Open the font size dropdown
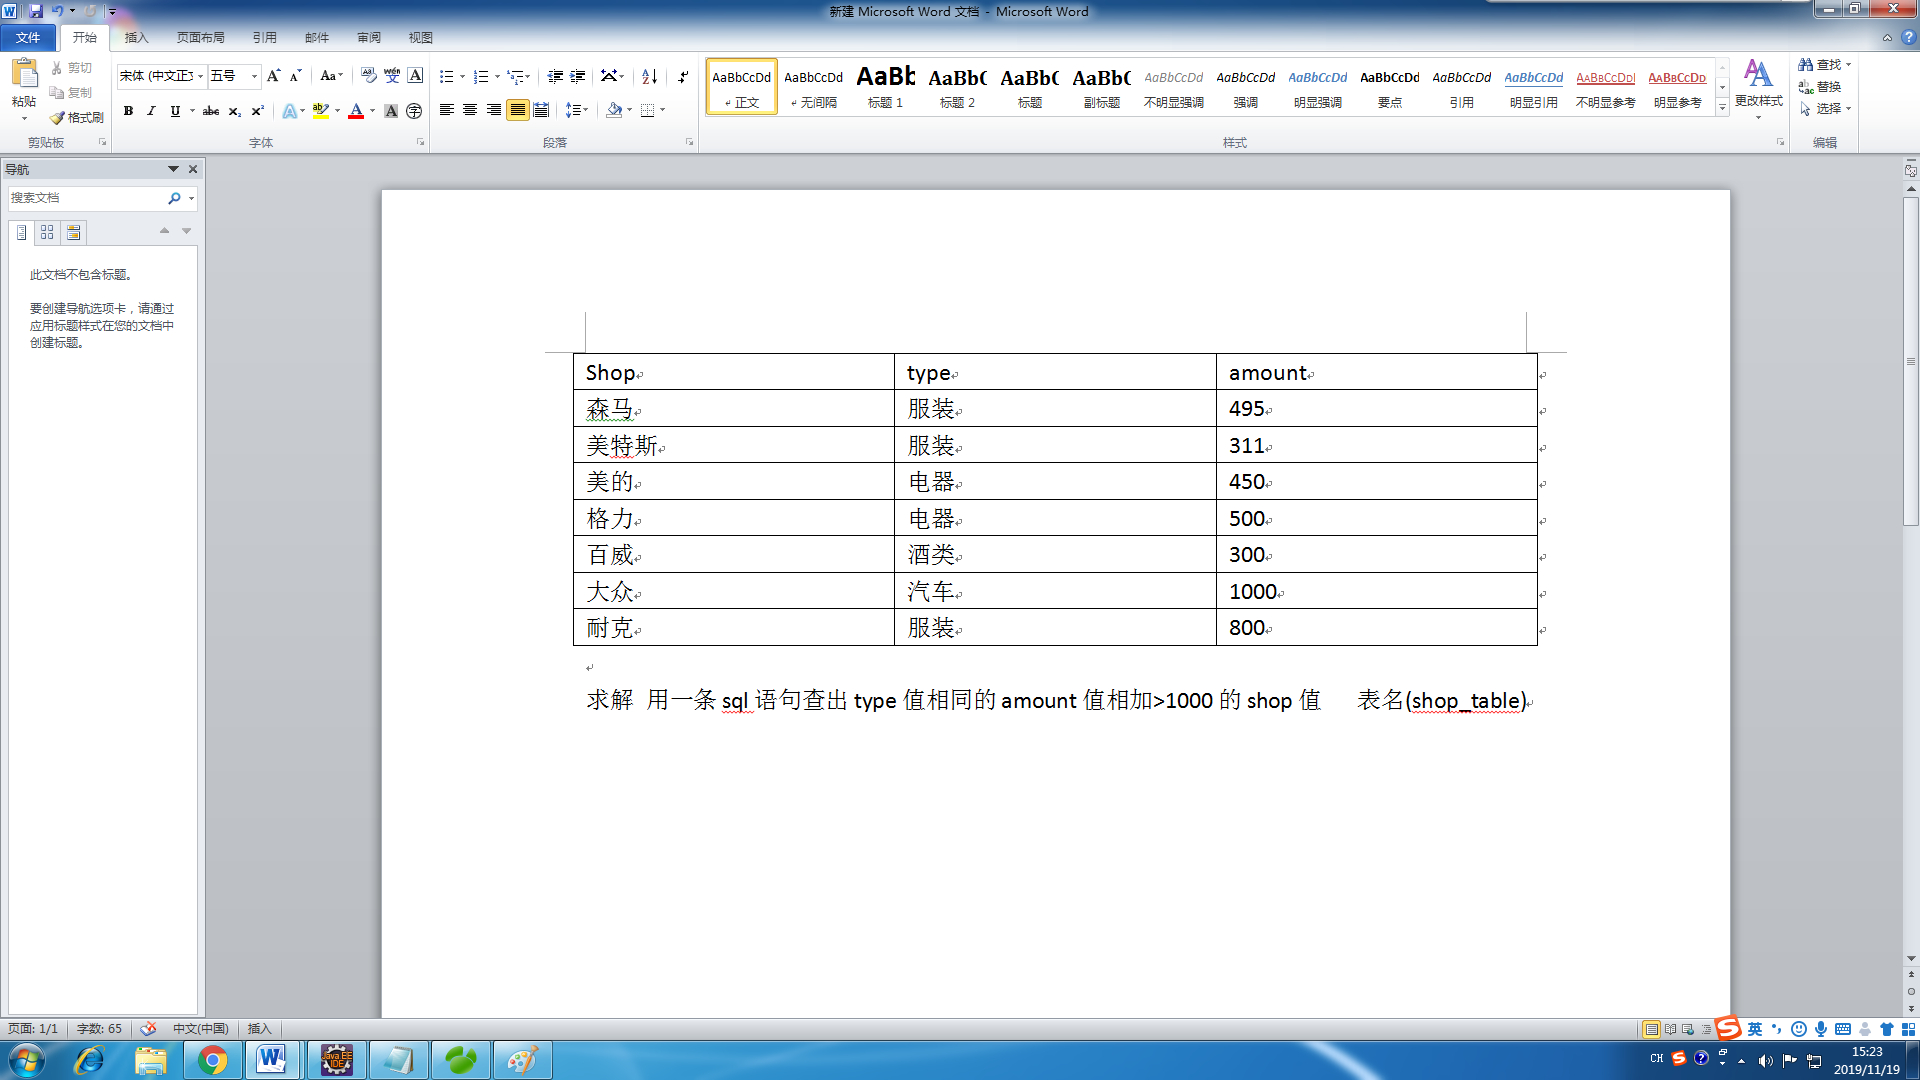The image size is (1920, 1080). 254,76
